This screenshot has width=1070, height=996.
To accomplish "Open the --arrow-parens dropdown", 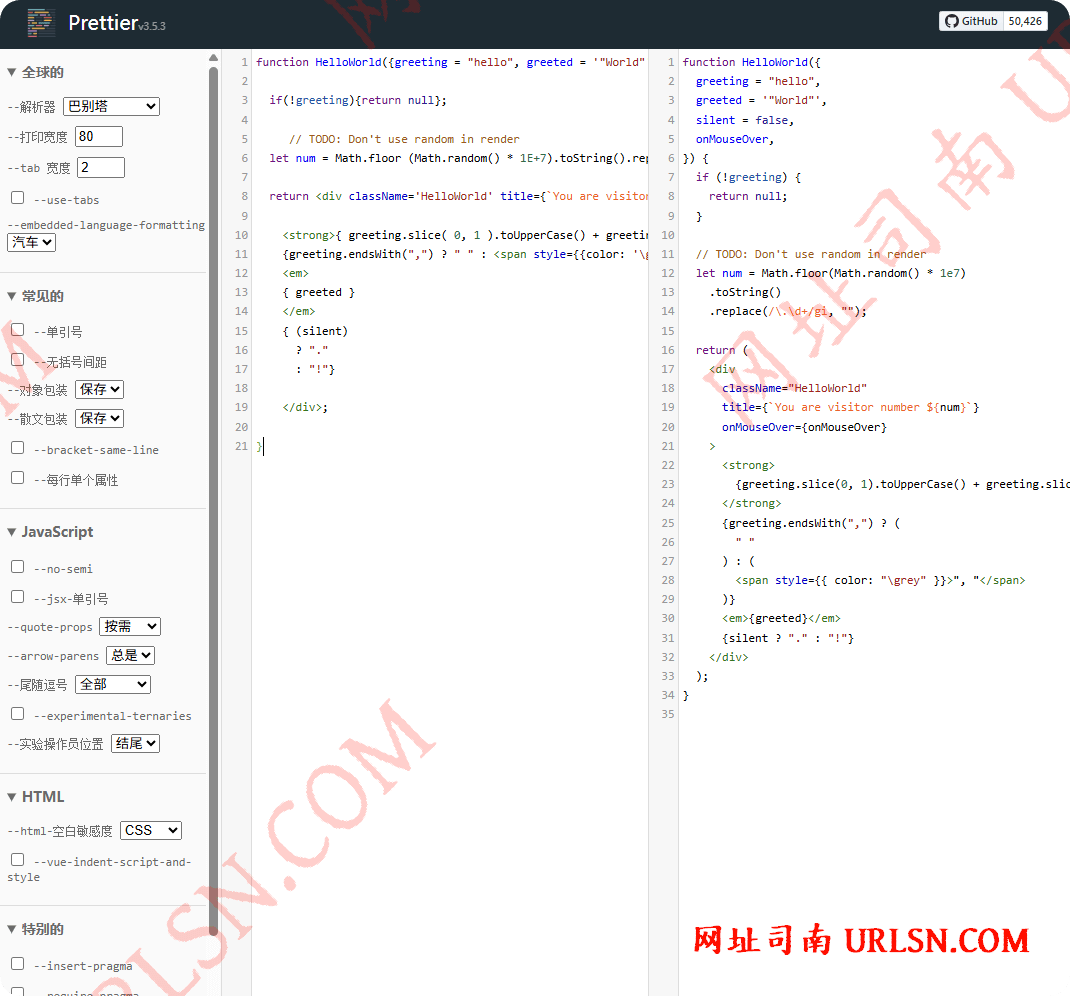I will click(131, 655).
